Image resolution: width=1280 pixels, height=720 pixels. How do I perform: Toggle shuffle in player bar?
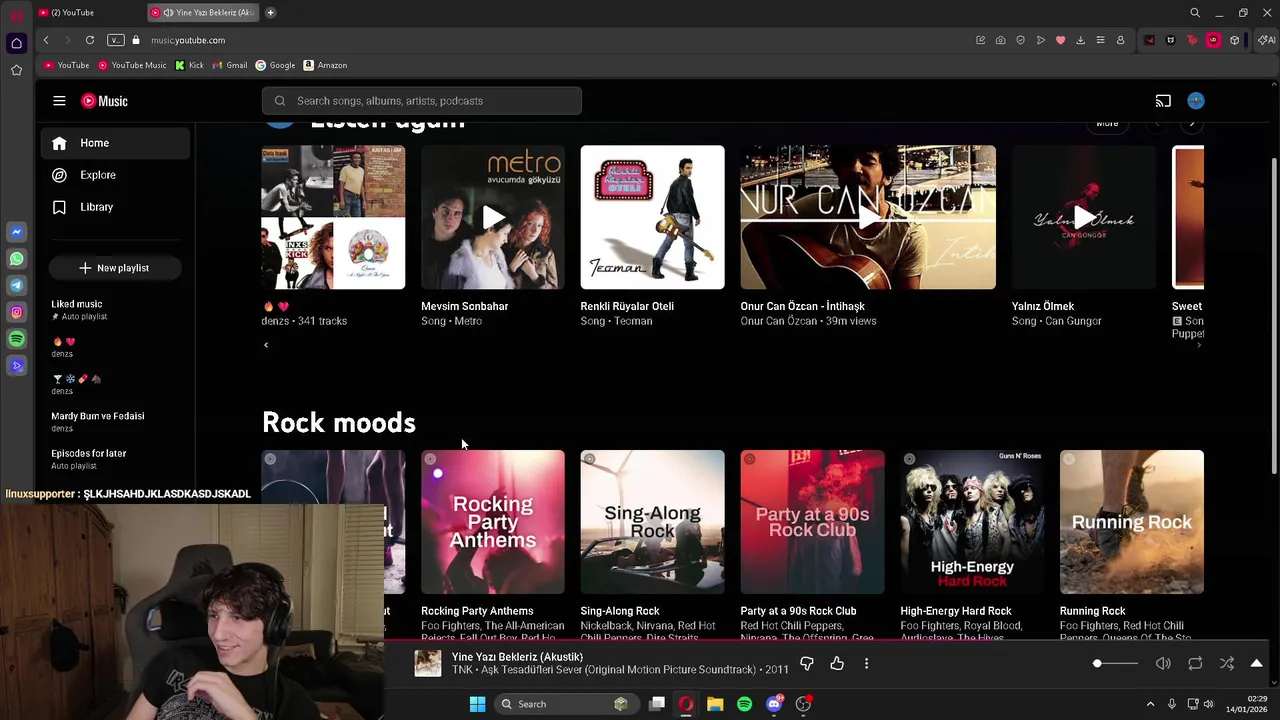tap(1227, 663)
